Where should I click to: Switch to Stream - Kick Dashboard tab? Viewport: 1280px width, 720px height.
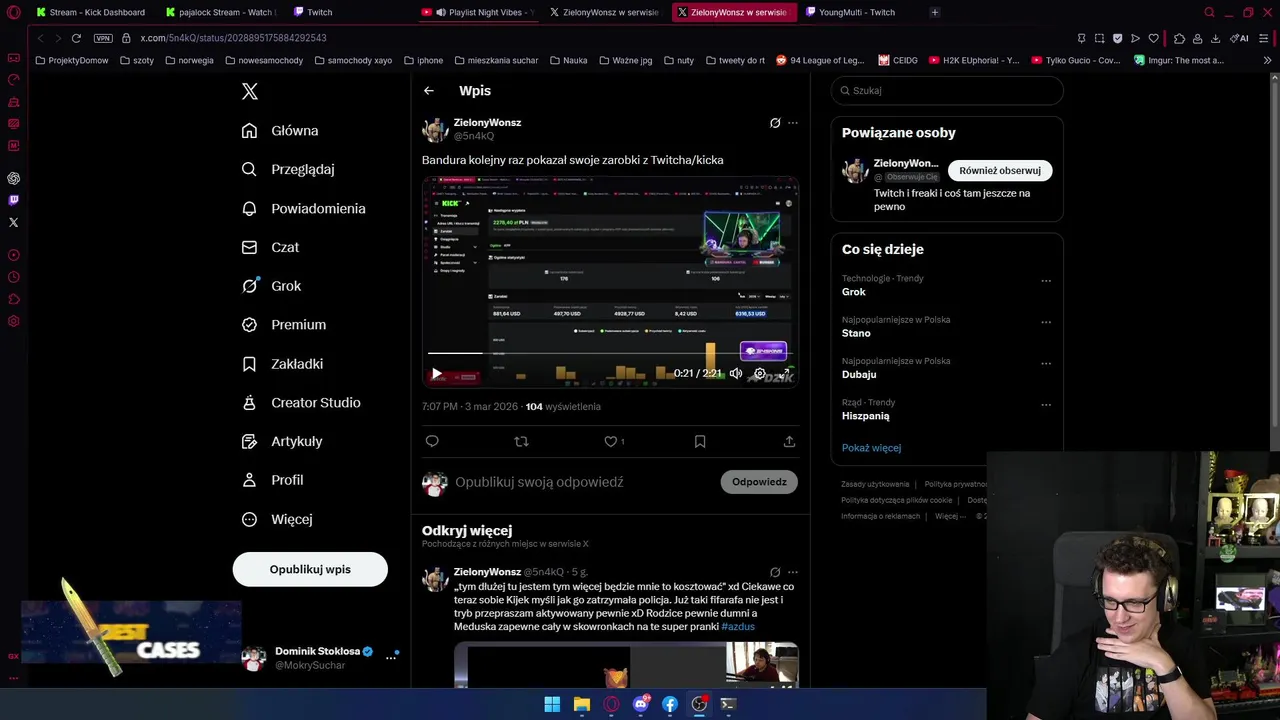pos(90,12)
